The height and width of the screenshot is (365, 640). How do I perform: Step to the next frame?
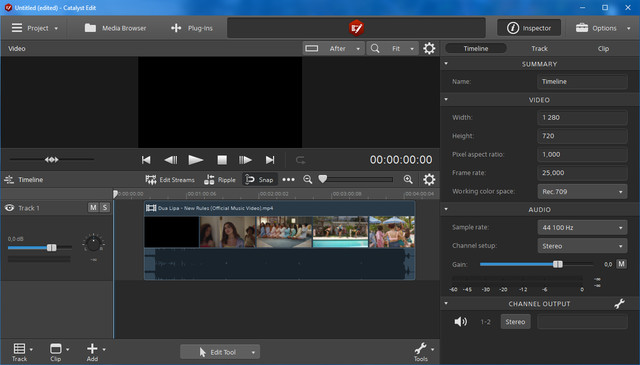coord(245,160)
